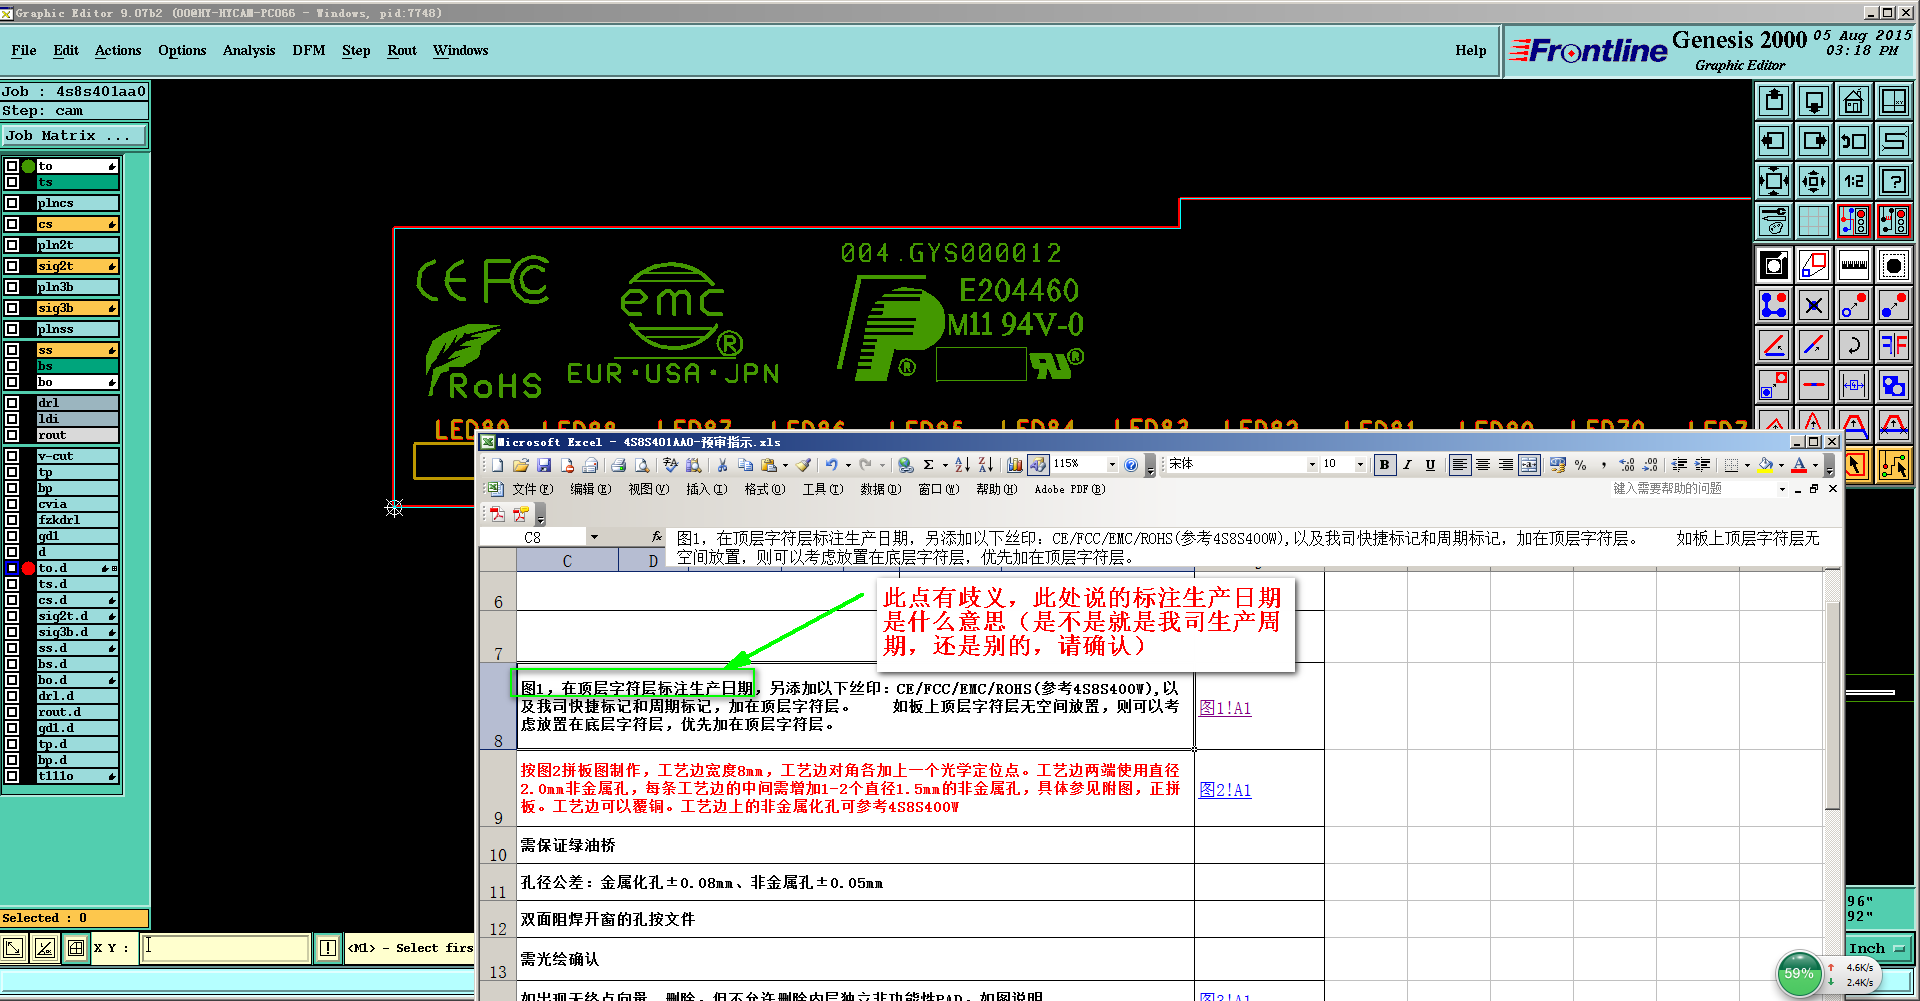This screenshot has height=1001, width=1920.
Task: Follow the 图2!A1 hyperlink
Action: (x=1225, y=790)
